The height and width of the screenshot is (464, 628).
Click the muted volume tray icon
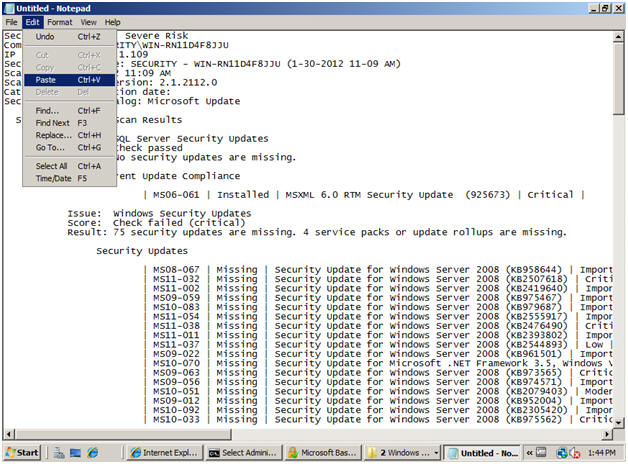575,453
